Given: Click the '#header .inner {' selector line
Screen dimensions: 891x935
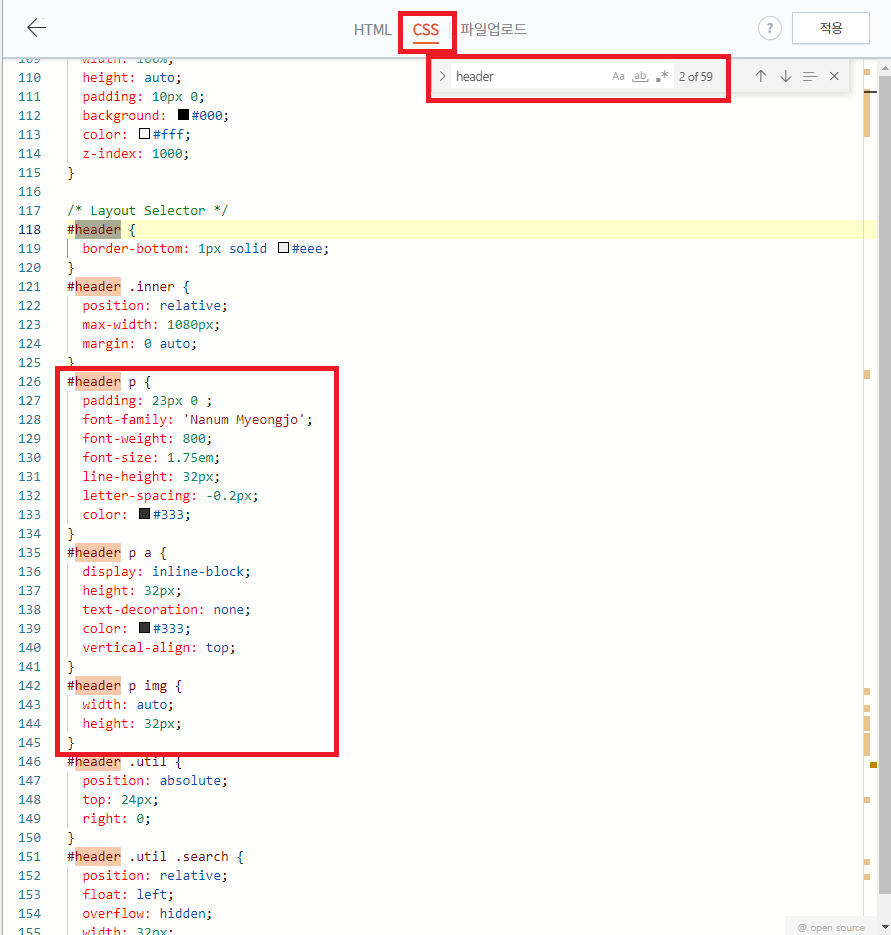Looking at the screenshot, I should coord(128,287).
